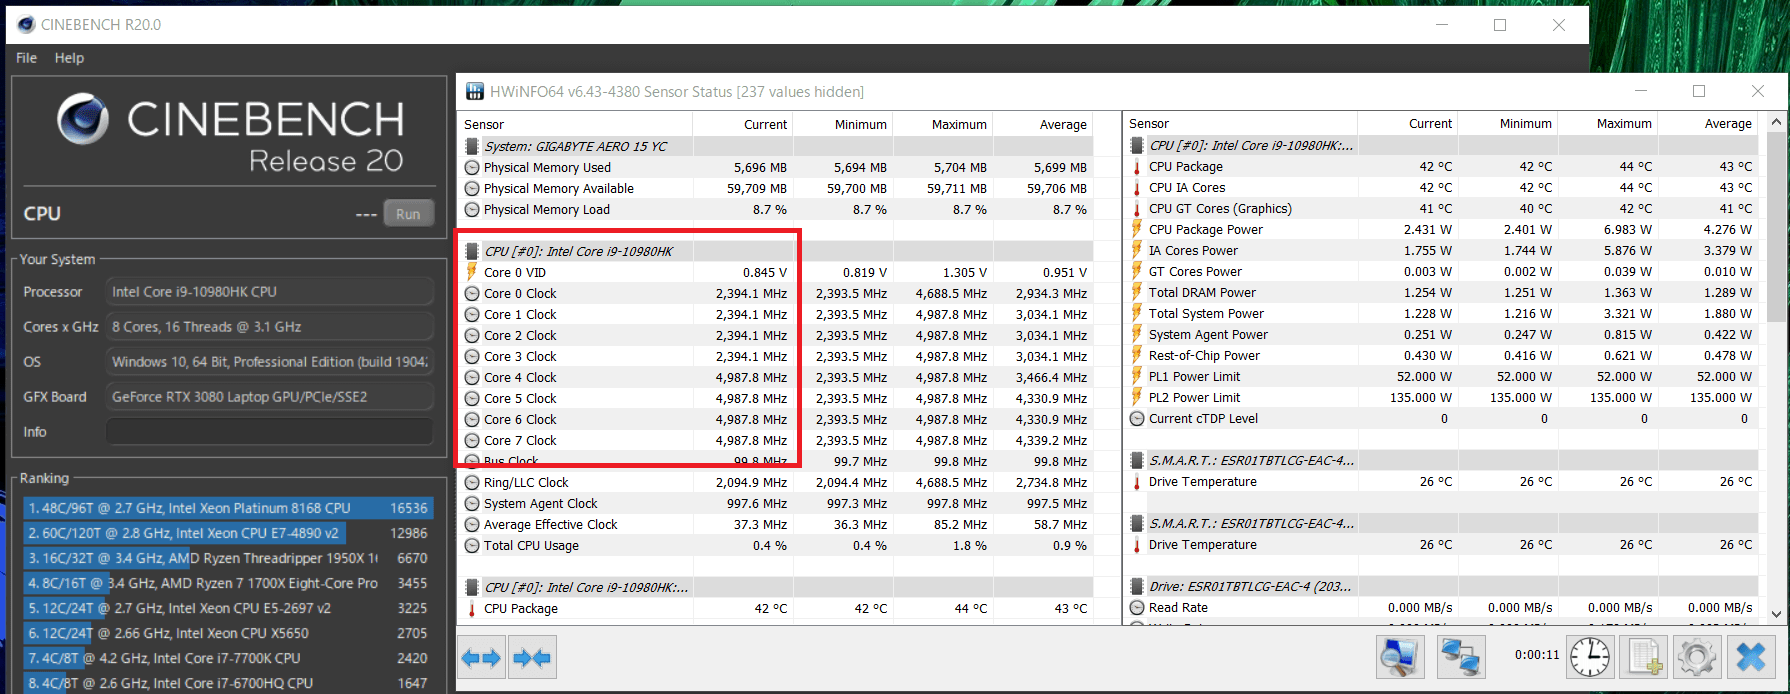Click the clock icon beside Core 0 Clock
Image resolution: width=1790 pixels, height=694 pixels.
(x=472, y=293)
